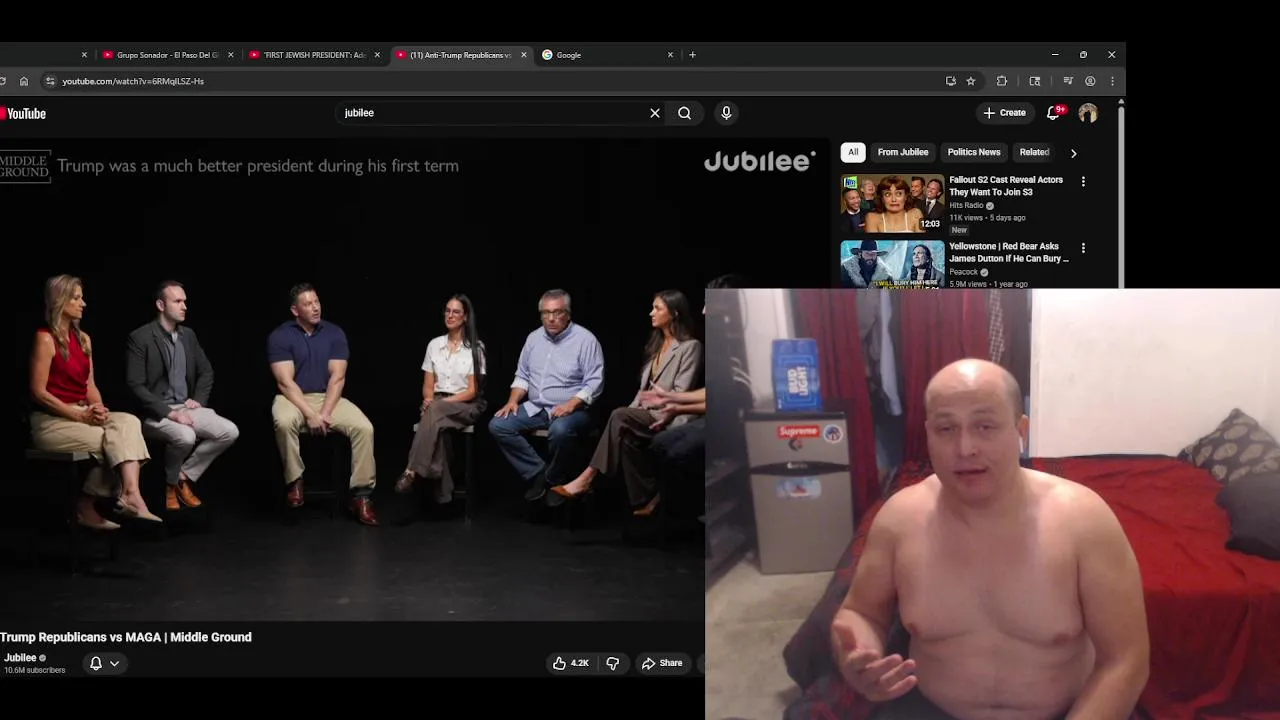Open the account avatar menu
The image size is (1280, 720).
point(1087,113)
